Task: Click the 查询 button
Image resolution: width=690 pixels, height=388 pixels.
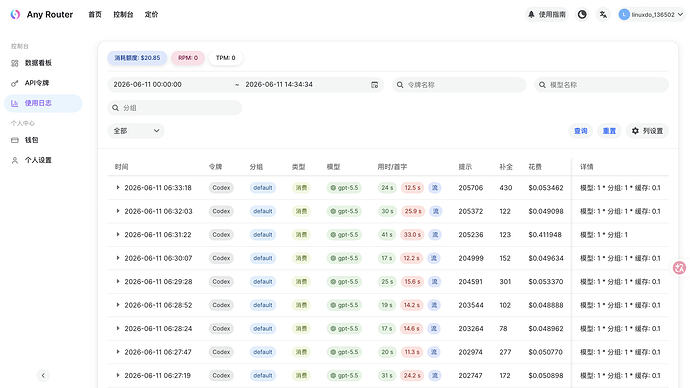Action: pos(581,131)
